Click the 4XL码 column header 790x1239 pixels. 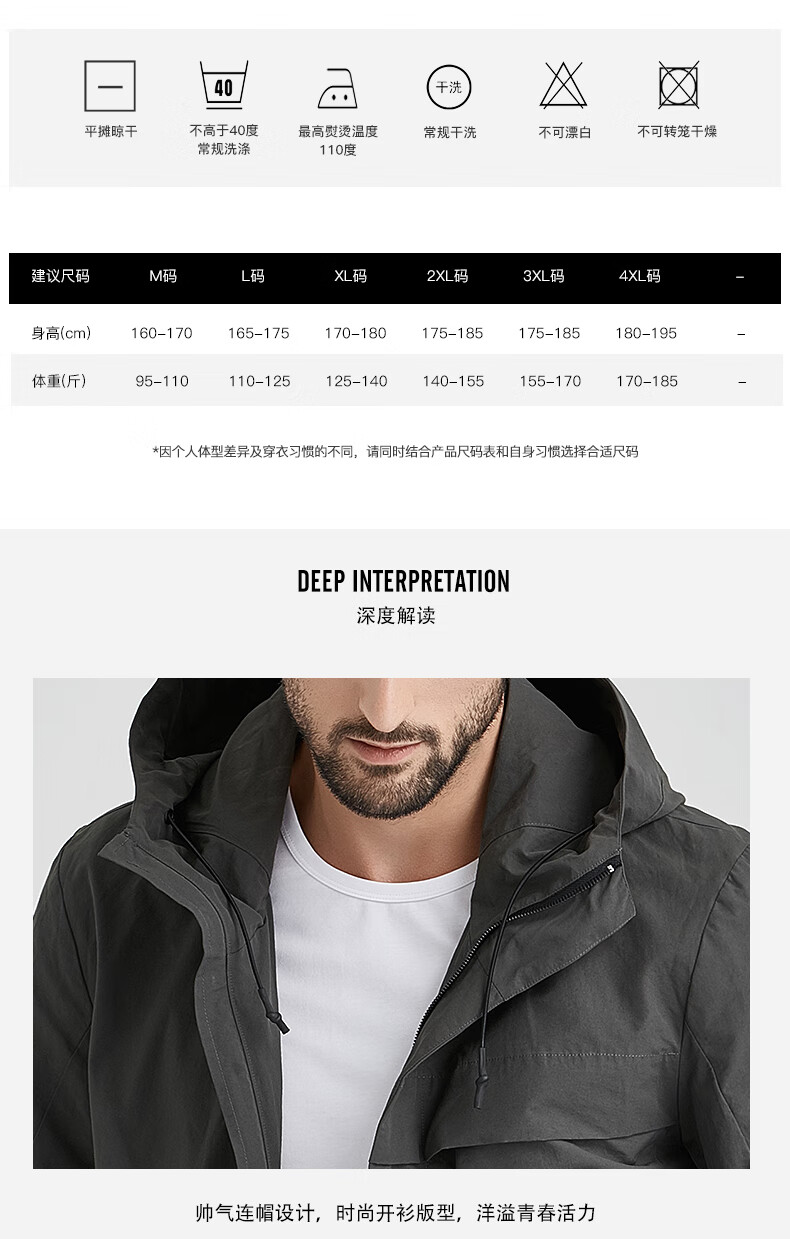(x=640, y=276)
